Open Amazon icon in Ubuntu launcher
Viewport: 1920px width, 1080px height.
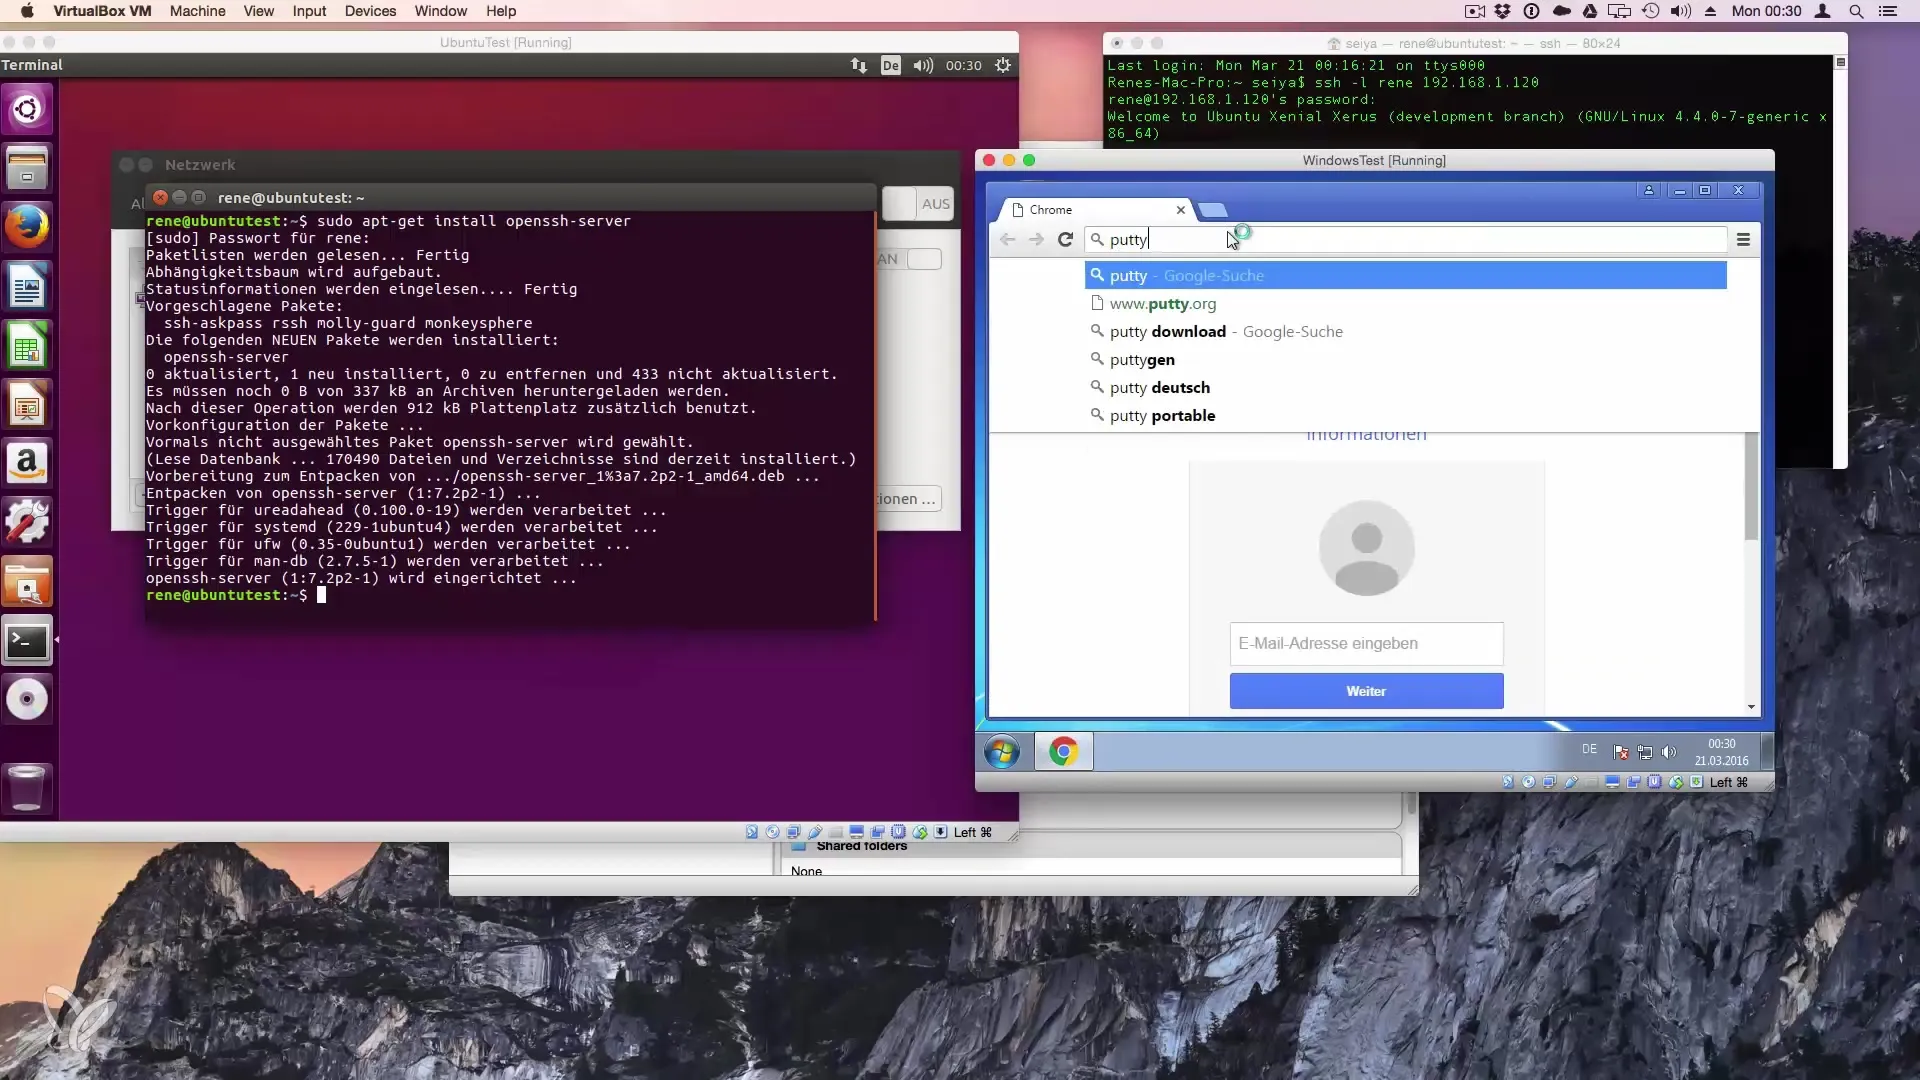27,463
